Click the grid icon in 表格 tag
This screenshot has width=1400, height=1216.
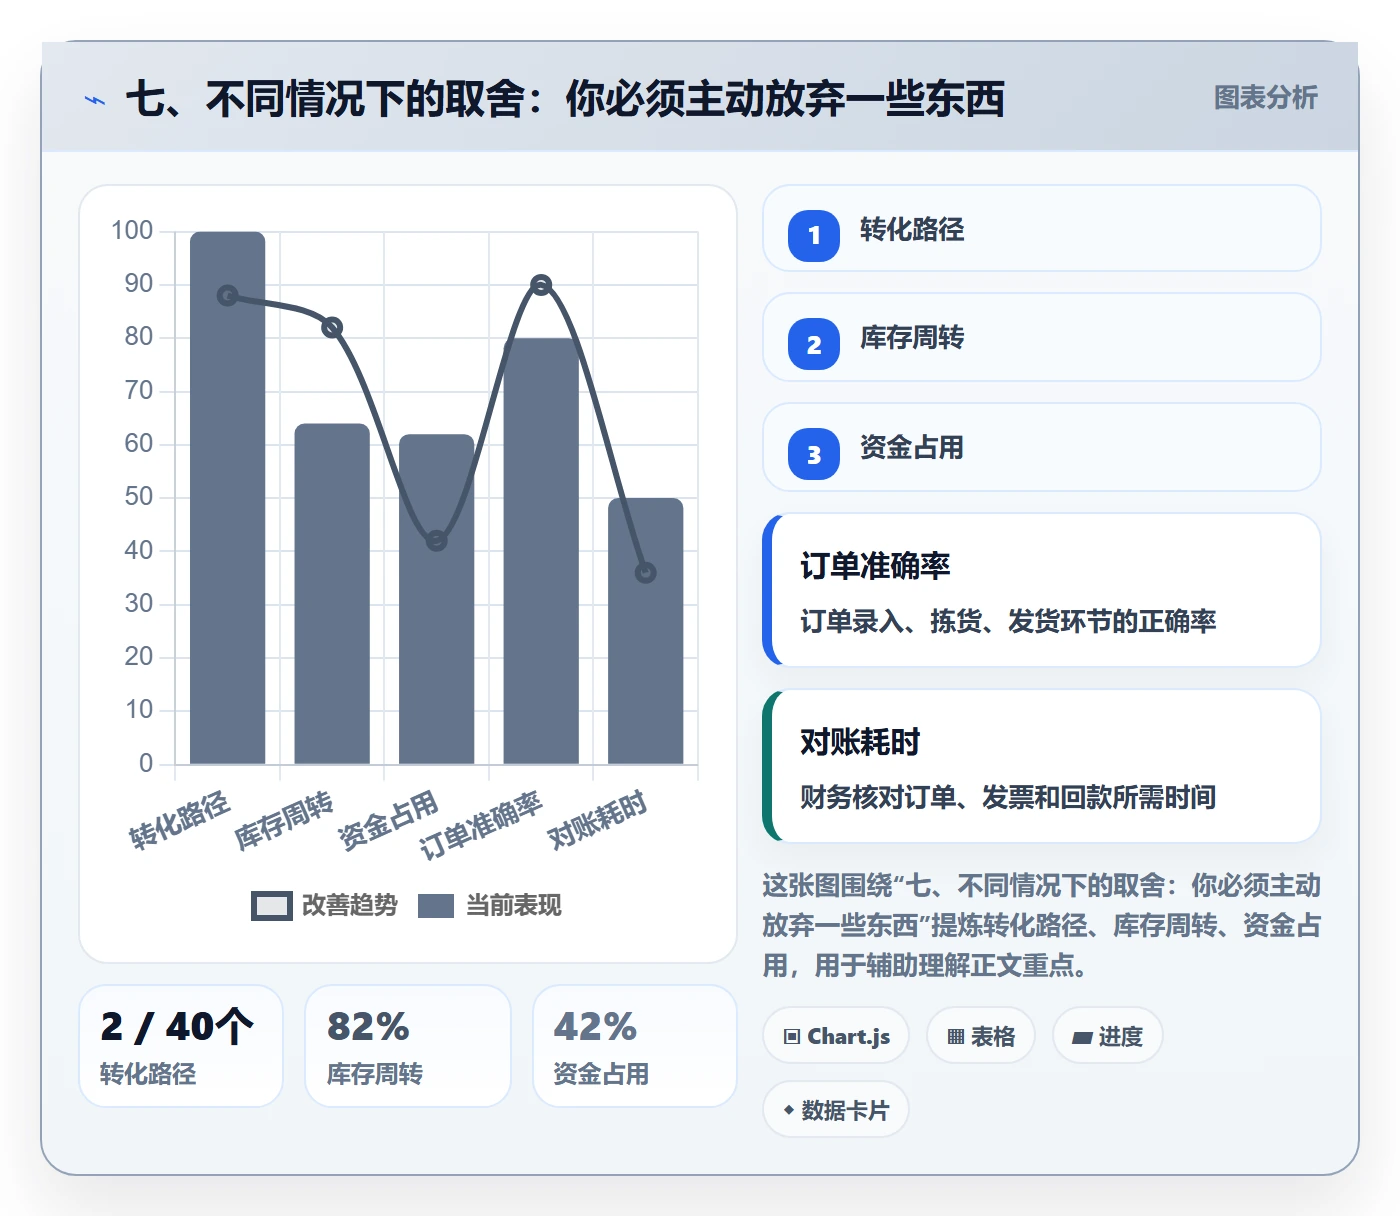pyautogui.click(x=956, y=1036)
